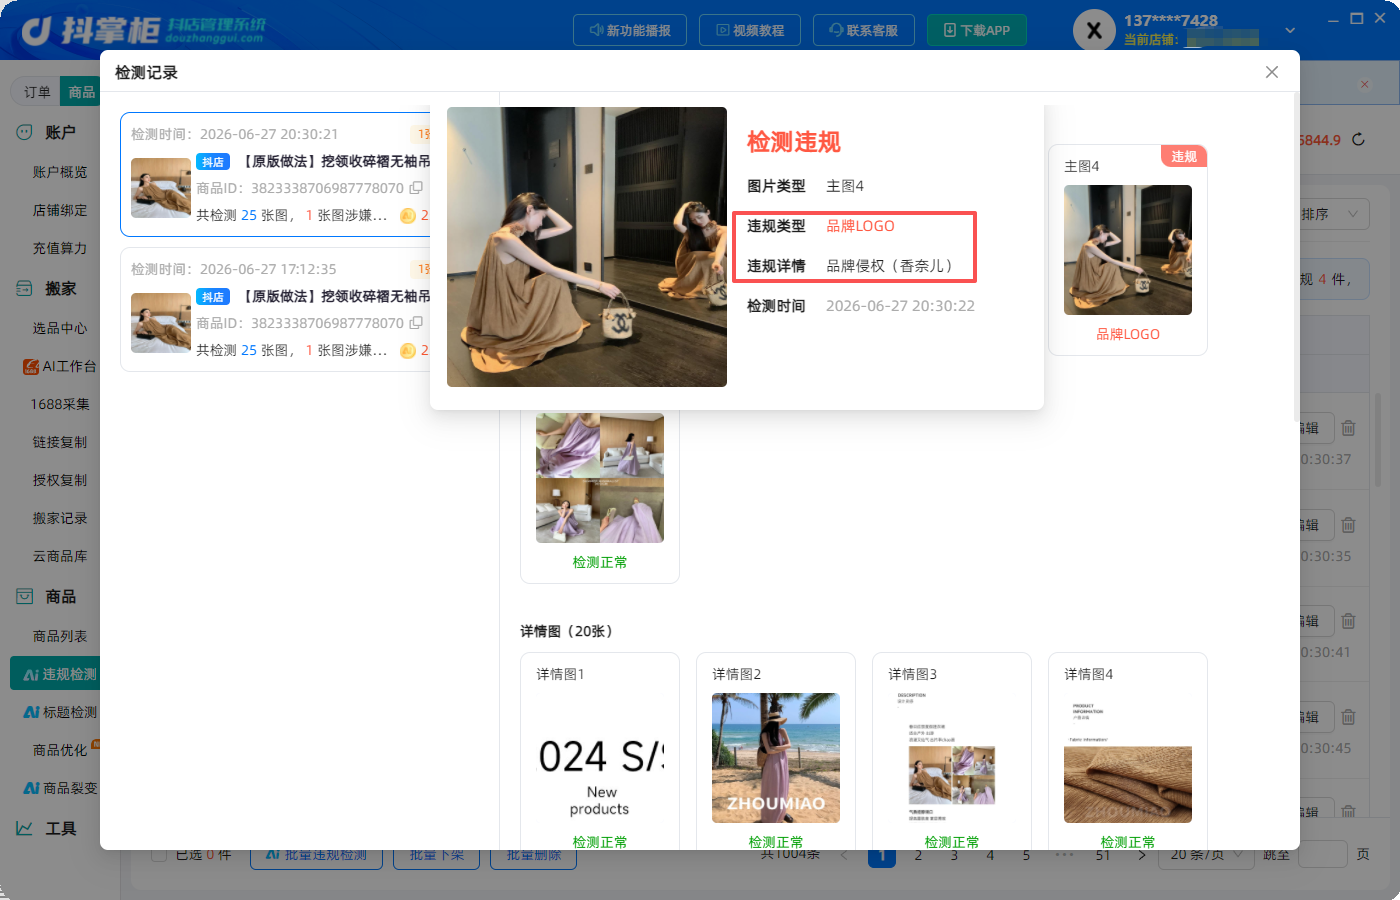Delete row timed 0:30:41 trash icon

tap(1348, 621)
